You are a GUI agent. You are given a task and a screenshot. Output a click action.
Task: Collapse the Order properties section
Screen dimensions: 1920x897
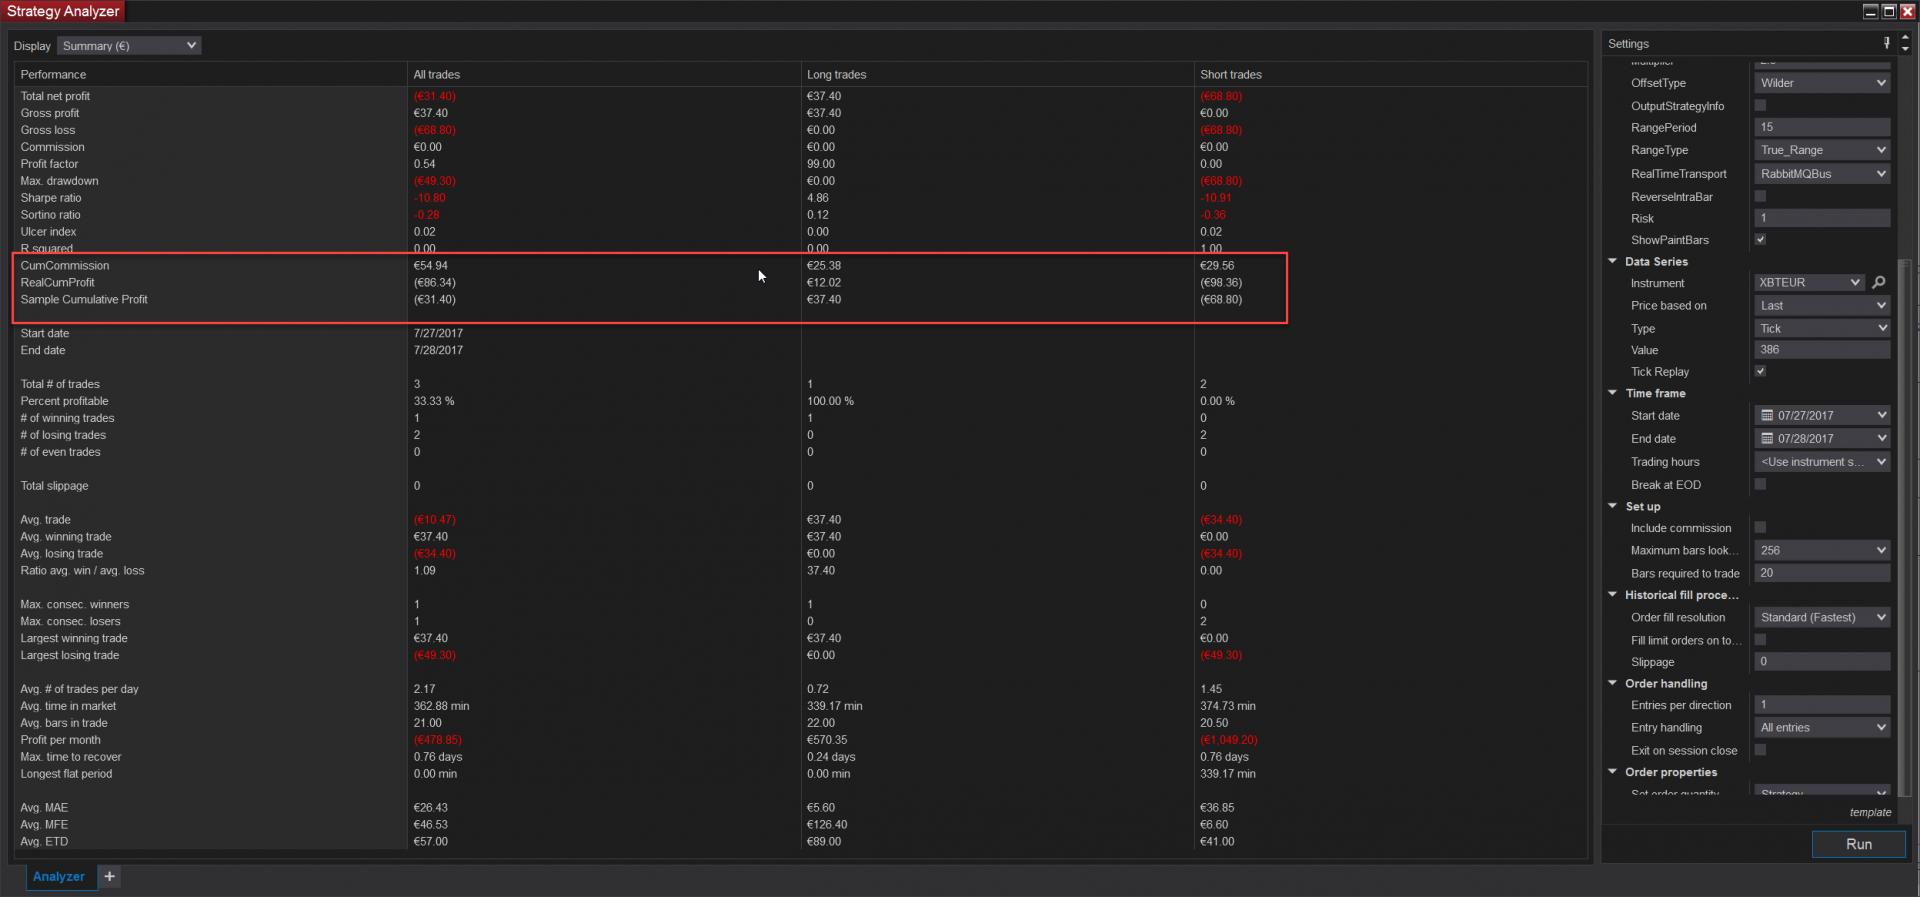1613,771
